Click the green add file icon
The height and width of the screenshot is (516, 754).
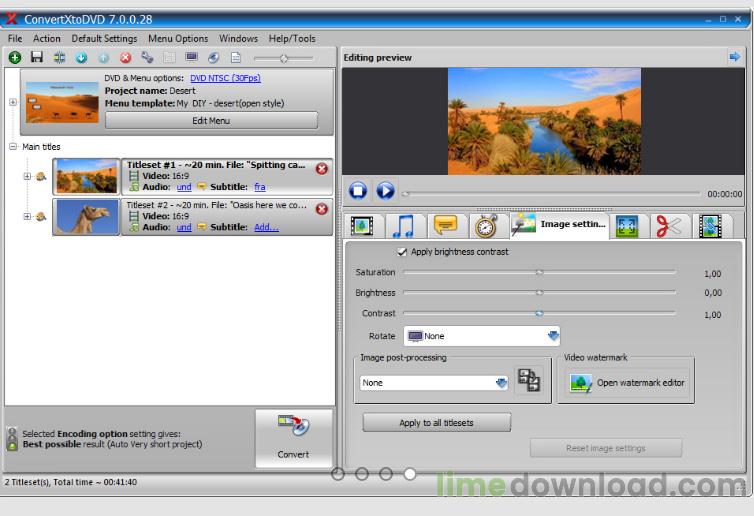click(x=15, y=58)
